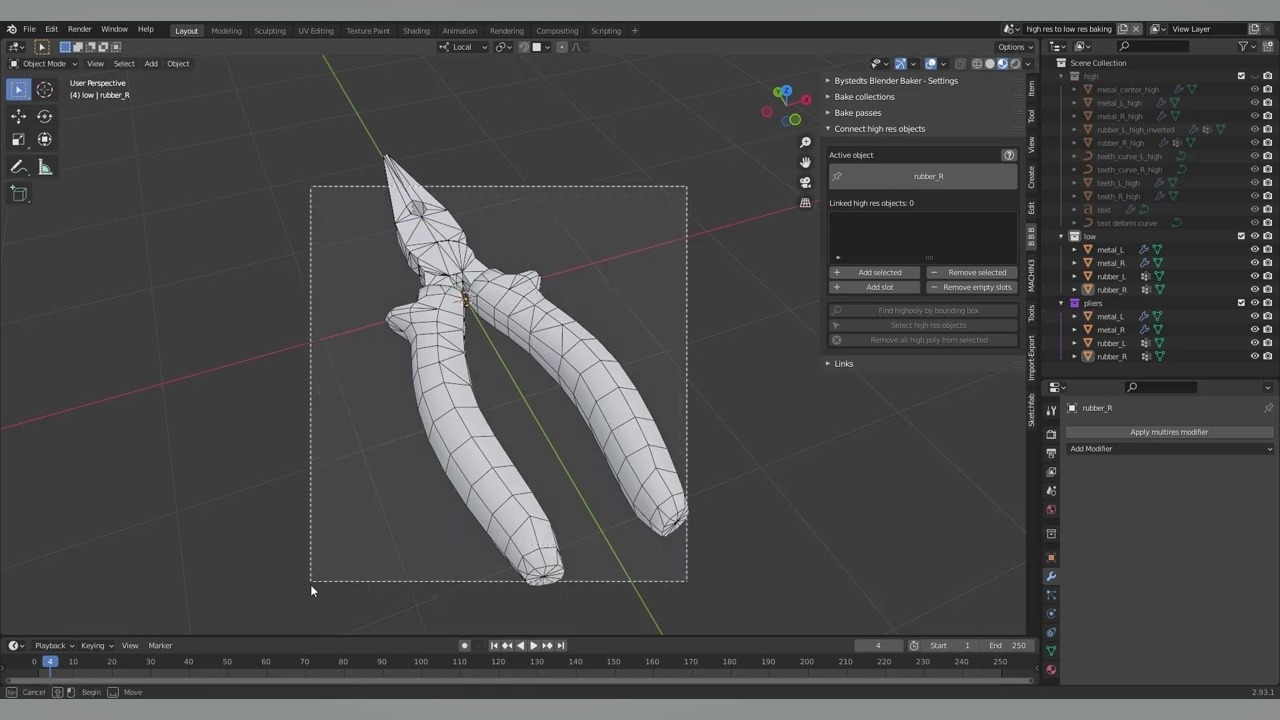Select the Move tool in the toolbar
This screenshot has width=1280, height=720.
[x=18, y=116]
